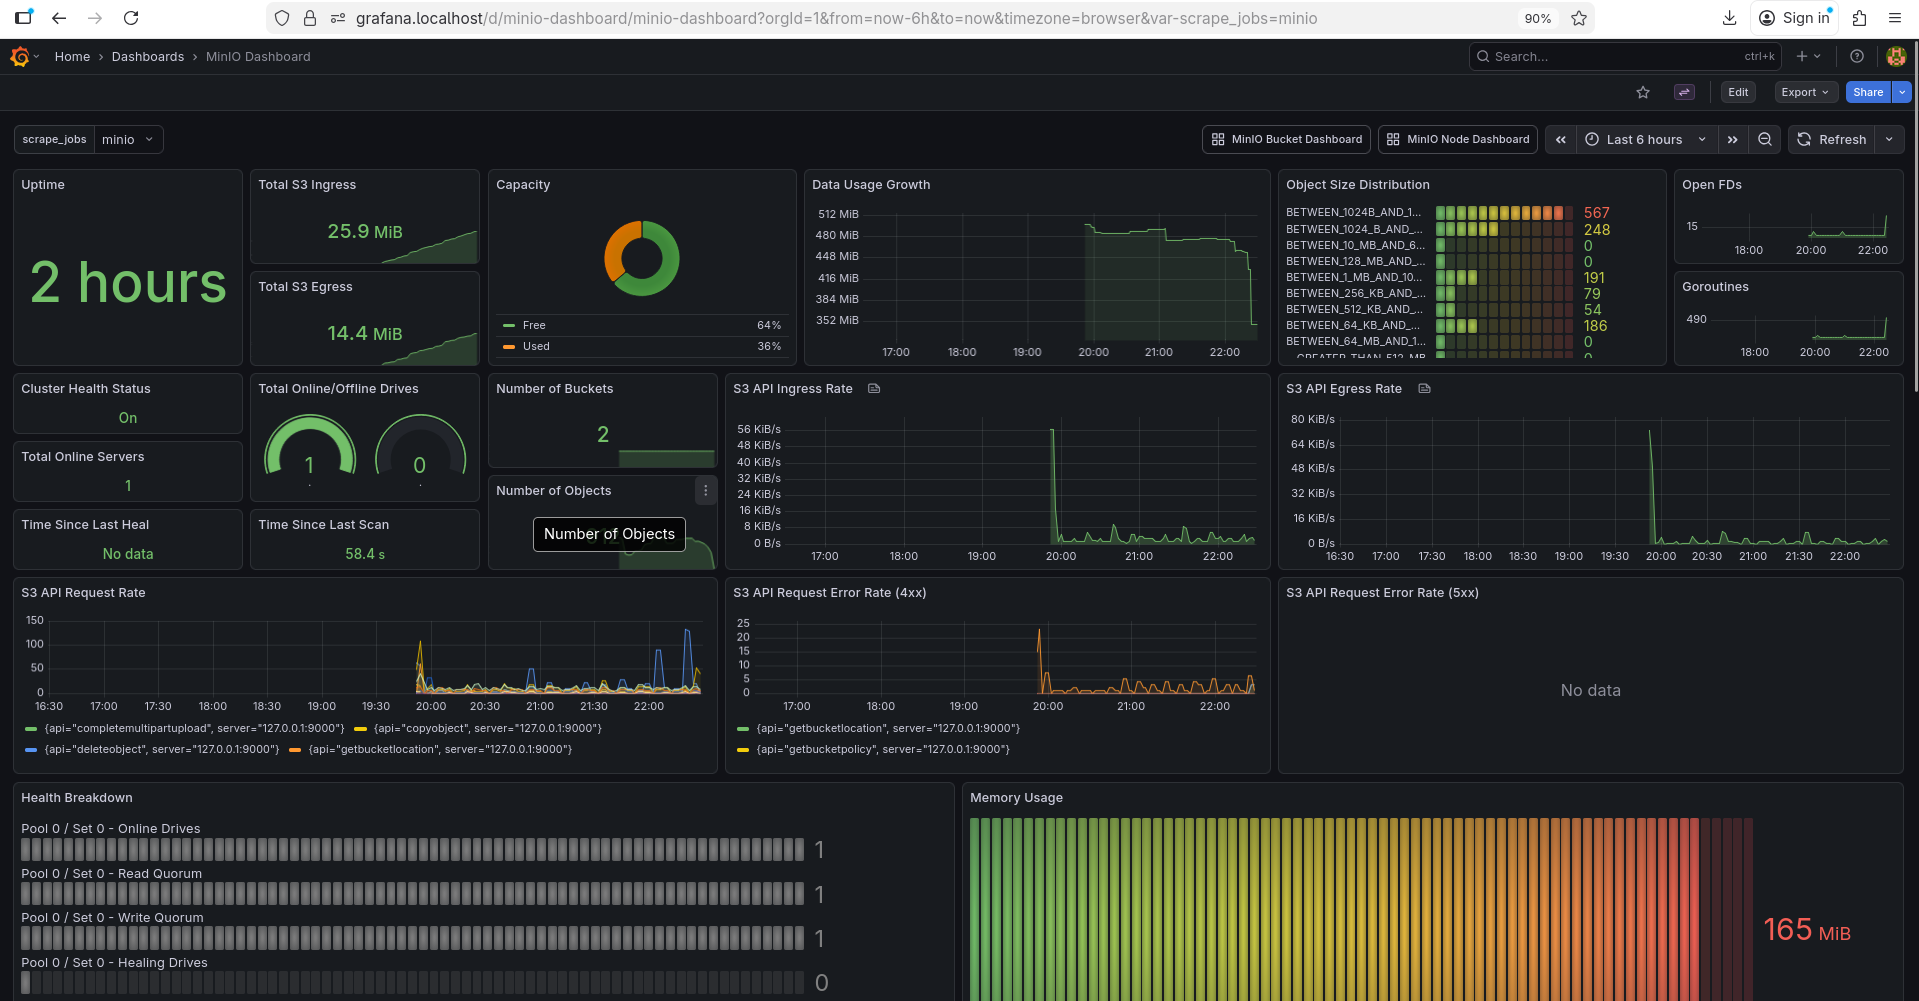Open the MinIO Node Dashboard link
Viewport: 1919px width, 1001px height.
pos(1458,140)
